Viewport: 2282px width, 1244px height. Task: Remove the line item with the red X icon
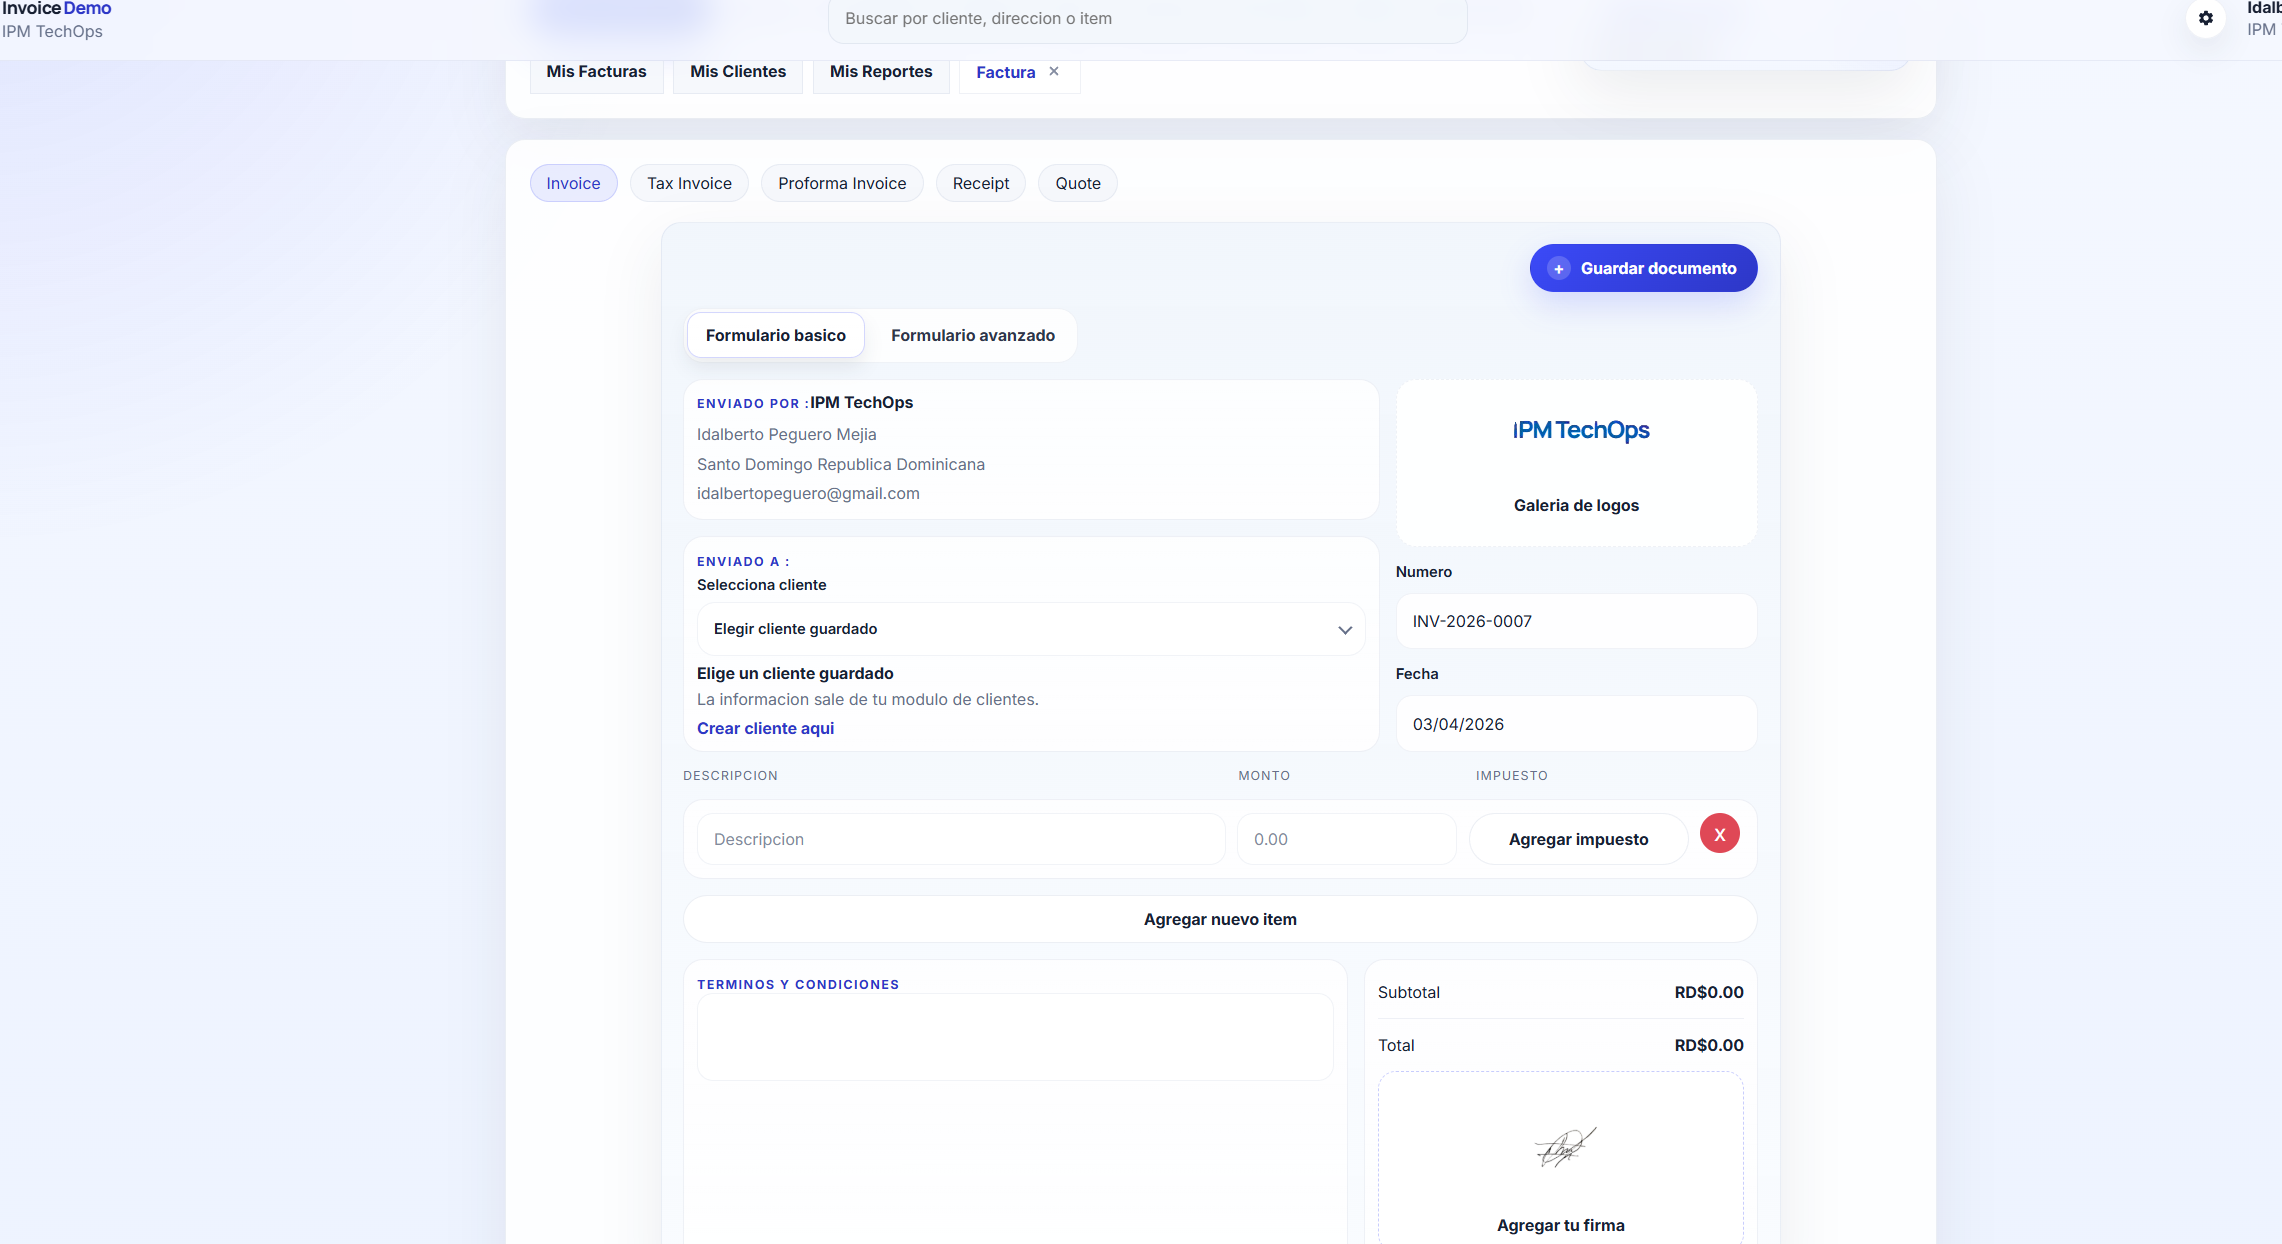tap(1719, 833)
